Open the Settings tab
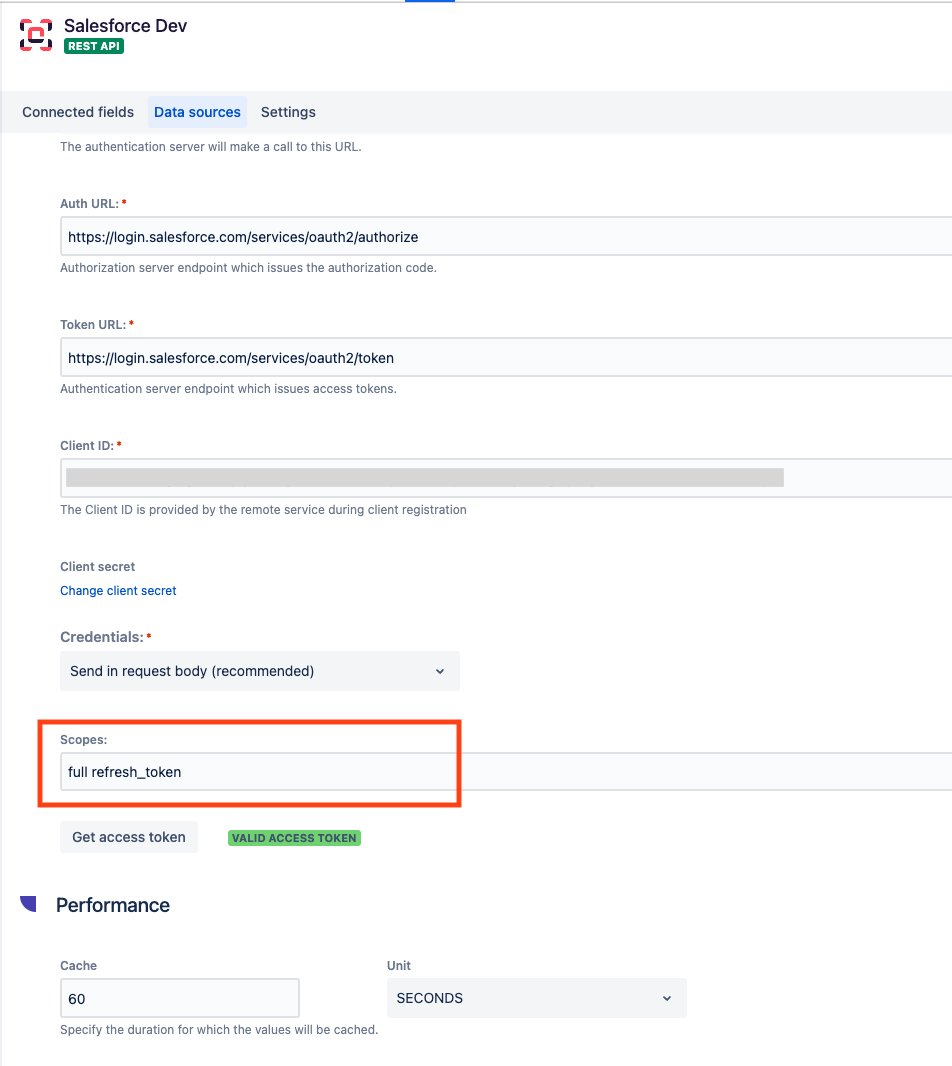The height and width of the screenshot is (1066, 952). [288, 112]
